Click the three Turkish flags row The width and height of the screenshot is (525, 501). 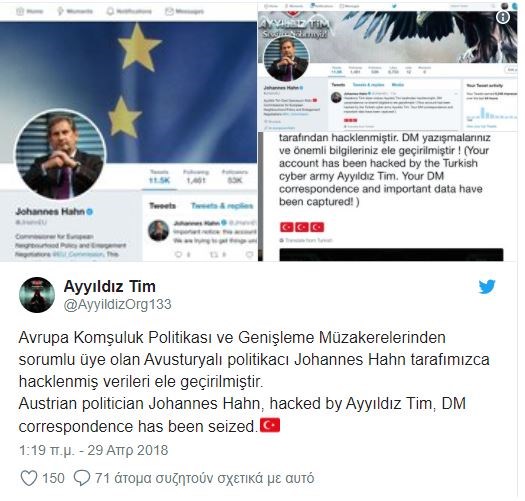(x=302, y=227)
